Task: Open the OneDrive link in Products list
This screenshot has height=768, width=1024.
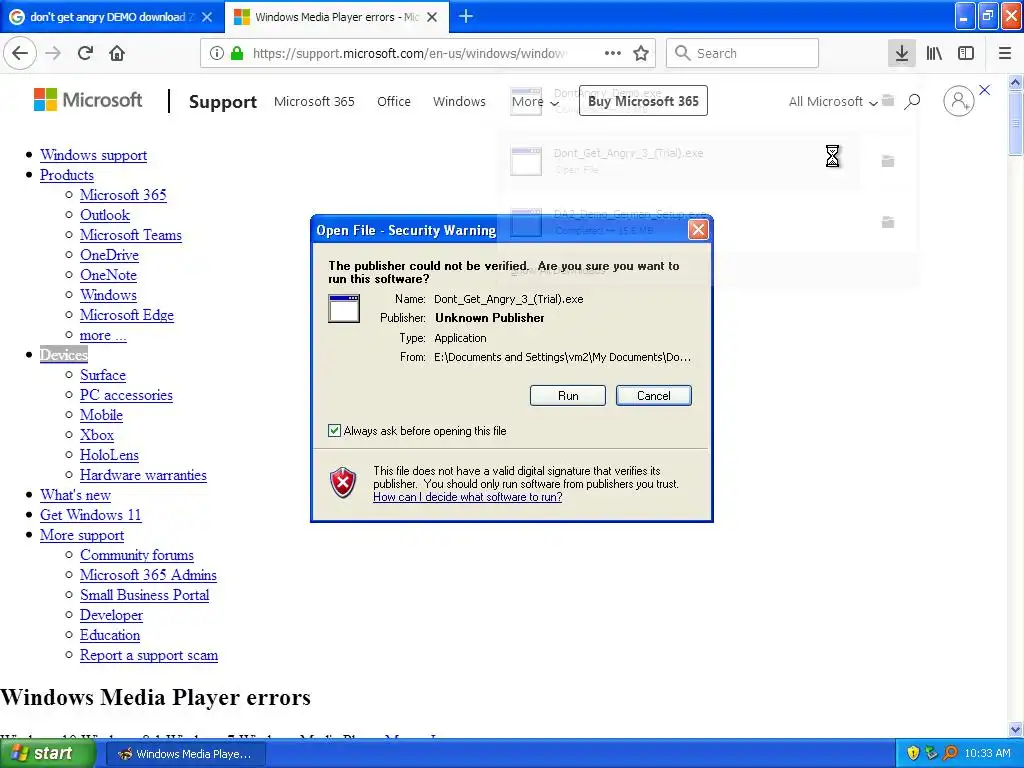Action: pos(109,255)
